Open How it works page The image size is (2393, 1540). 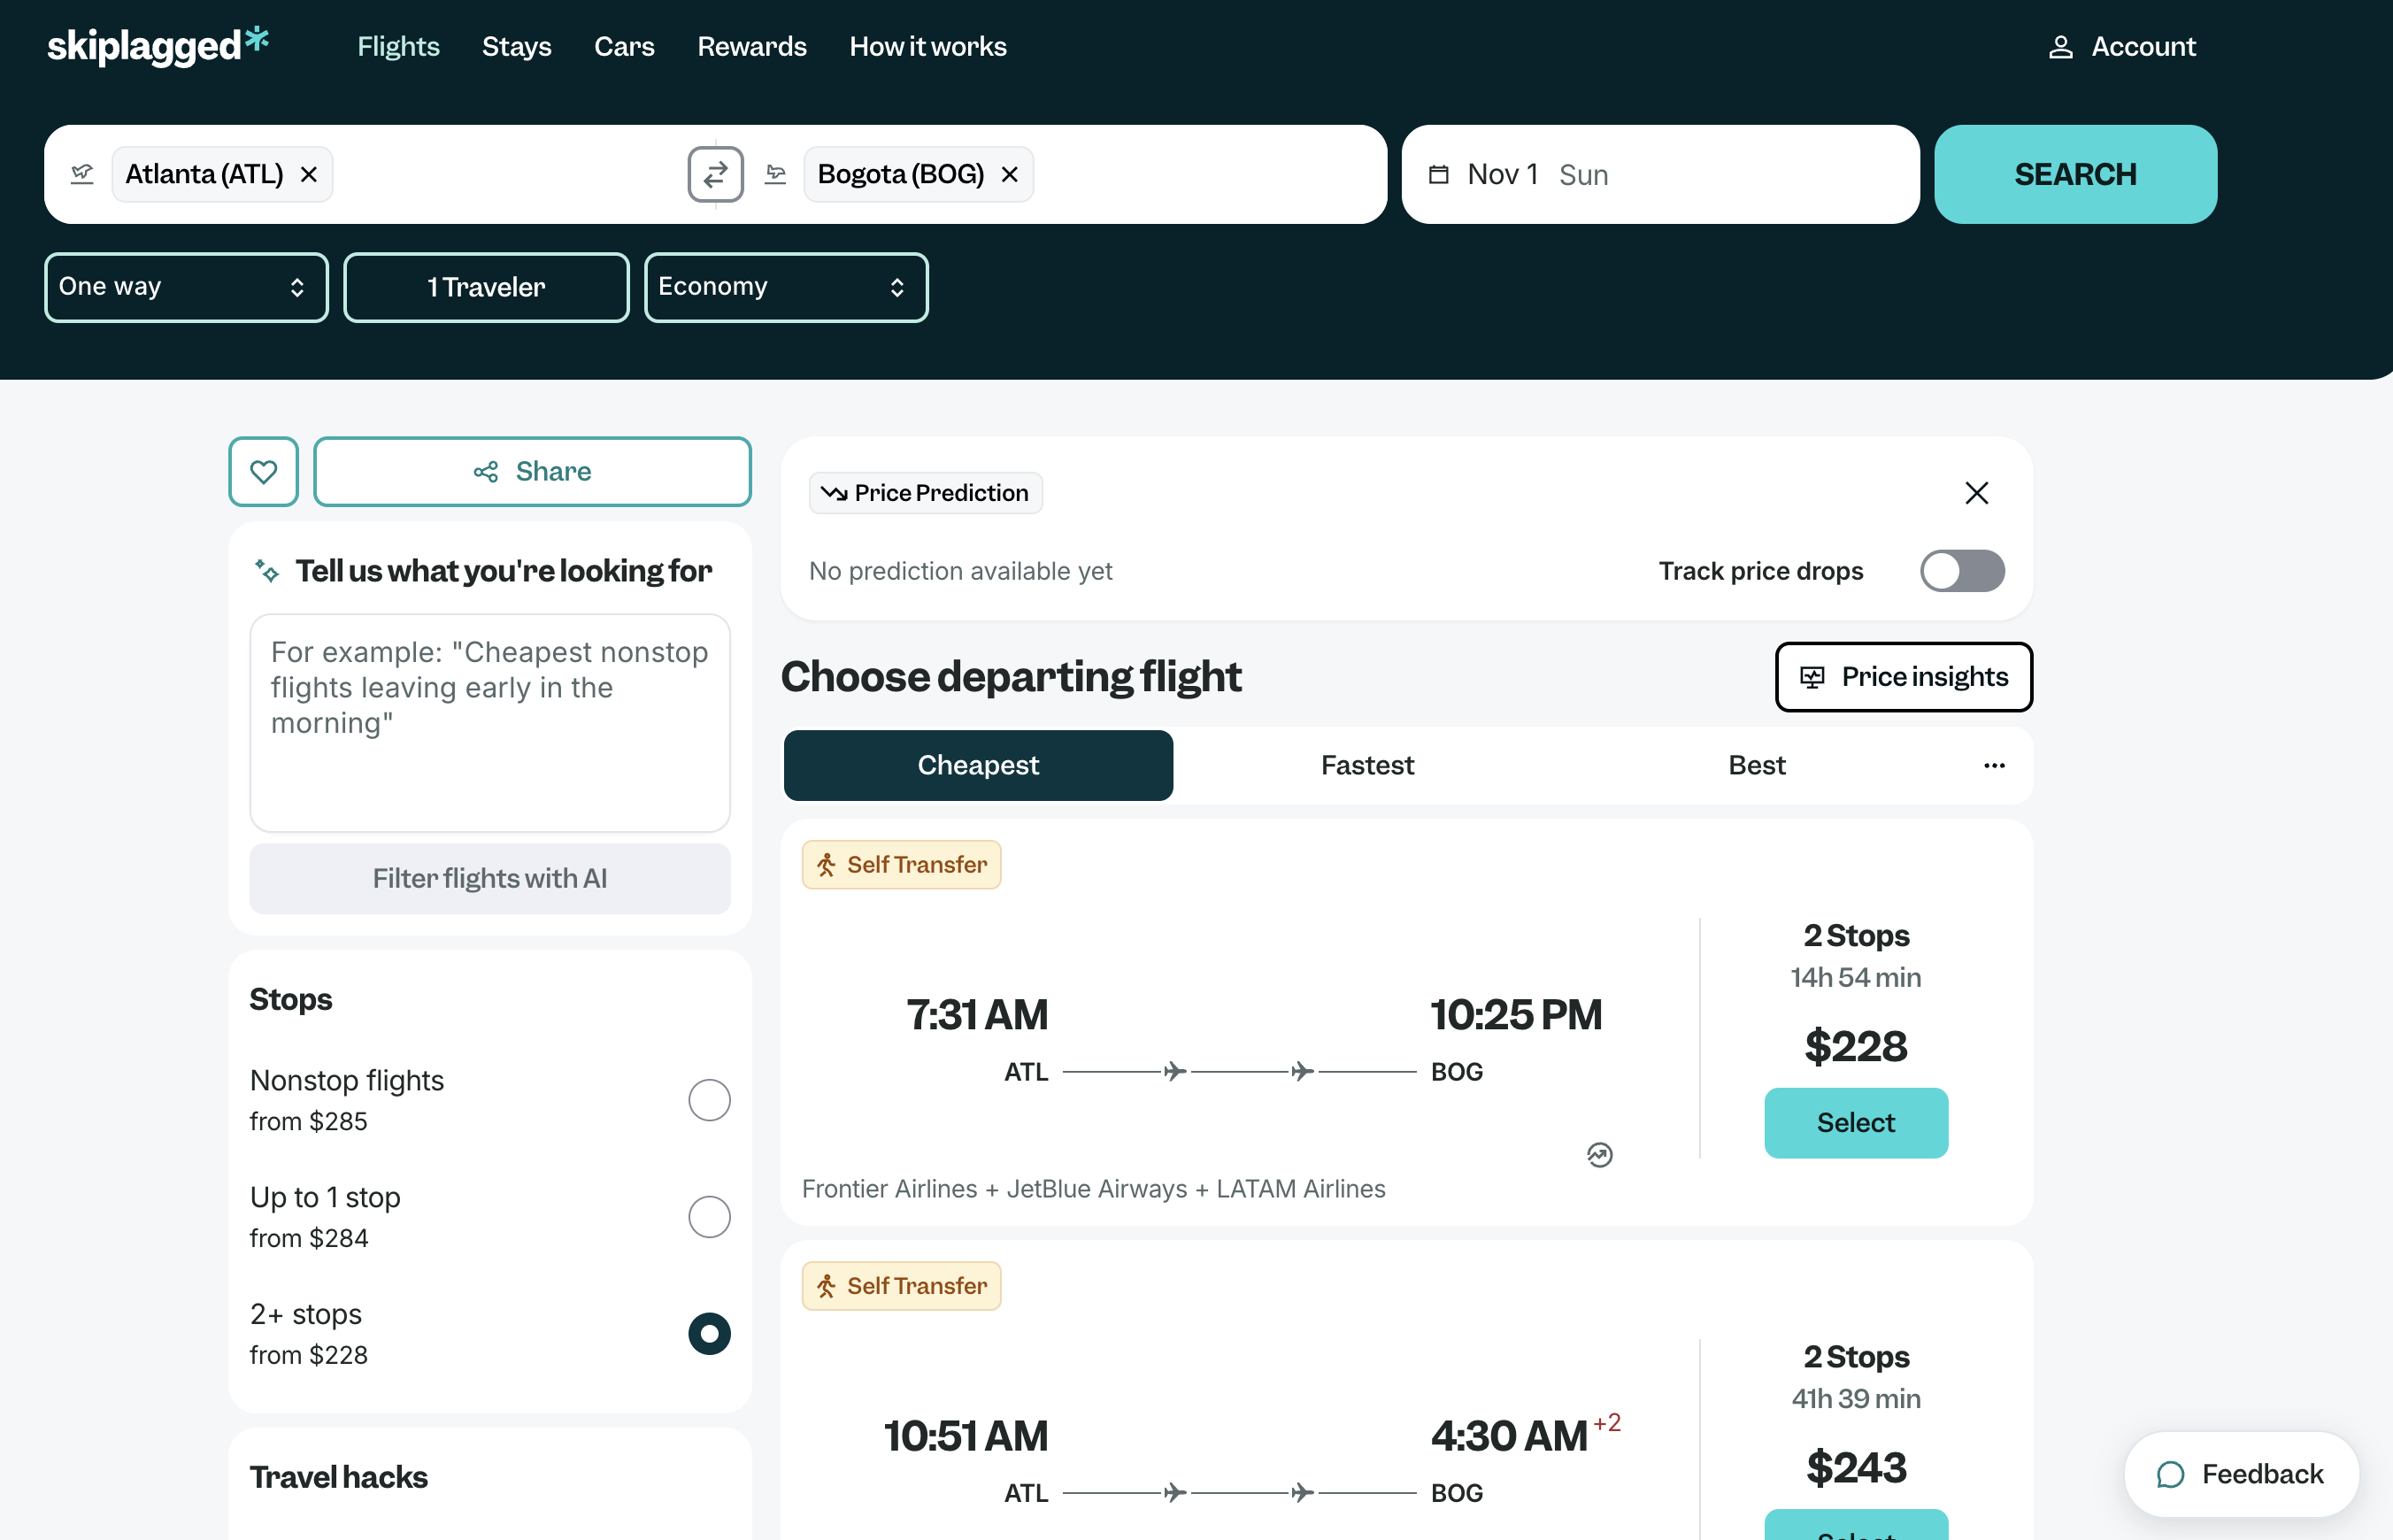click(x=928, y=47)
